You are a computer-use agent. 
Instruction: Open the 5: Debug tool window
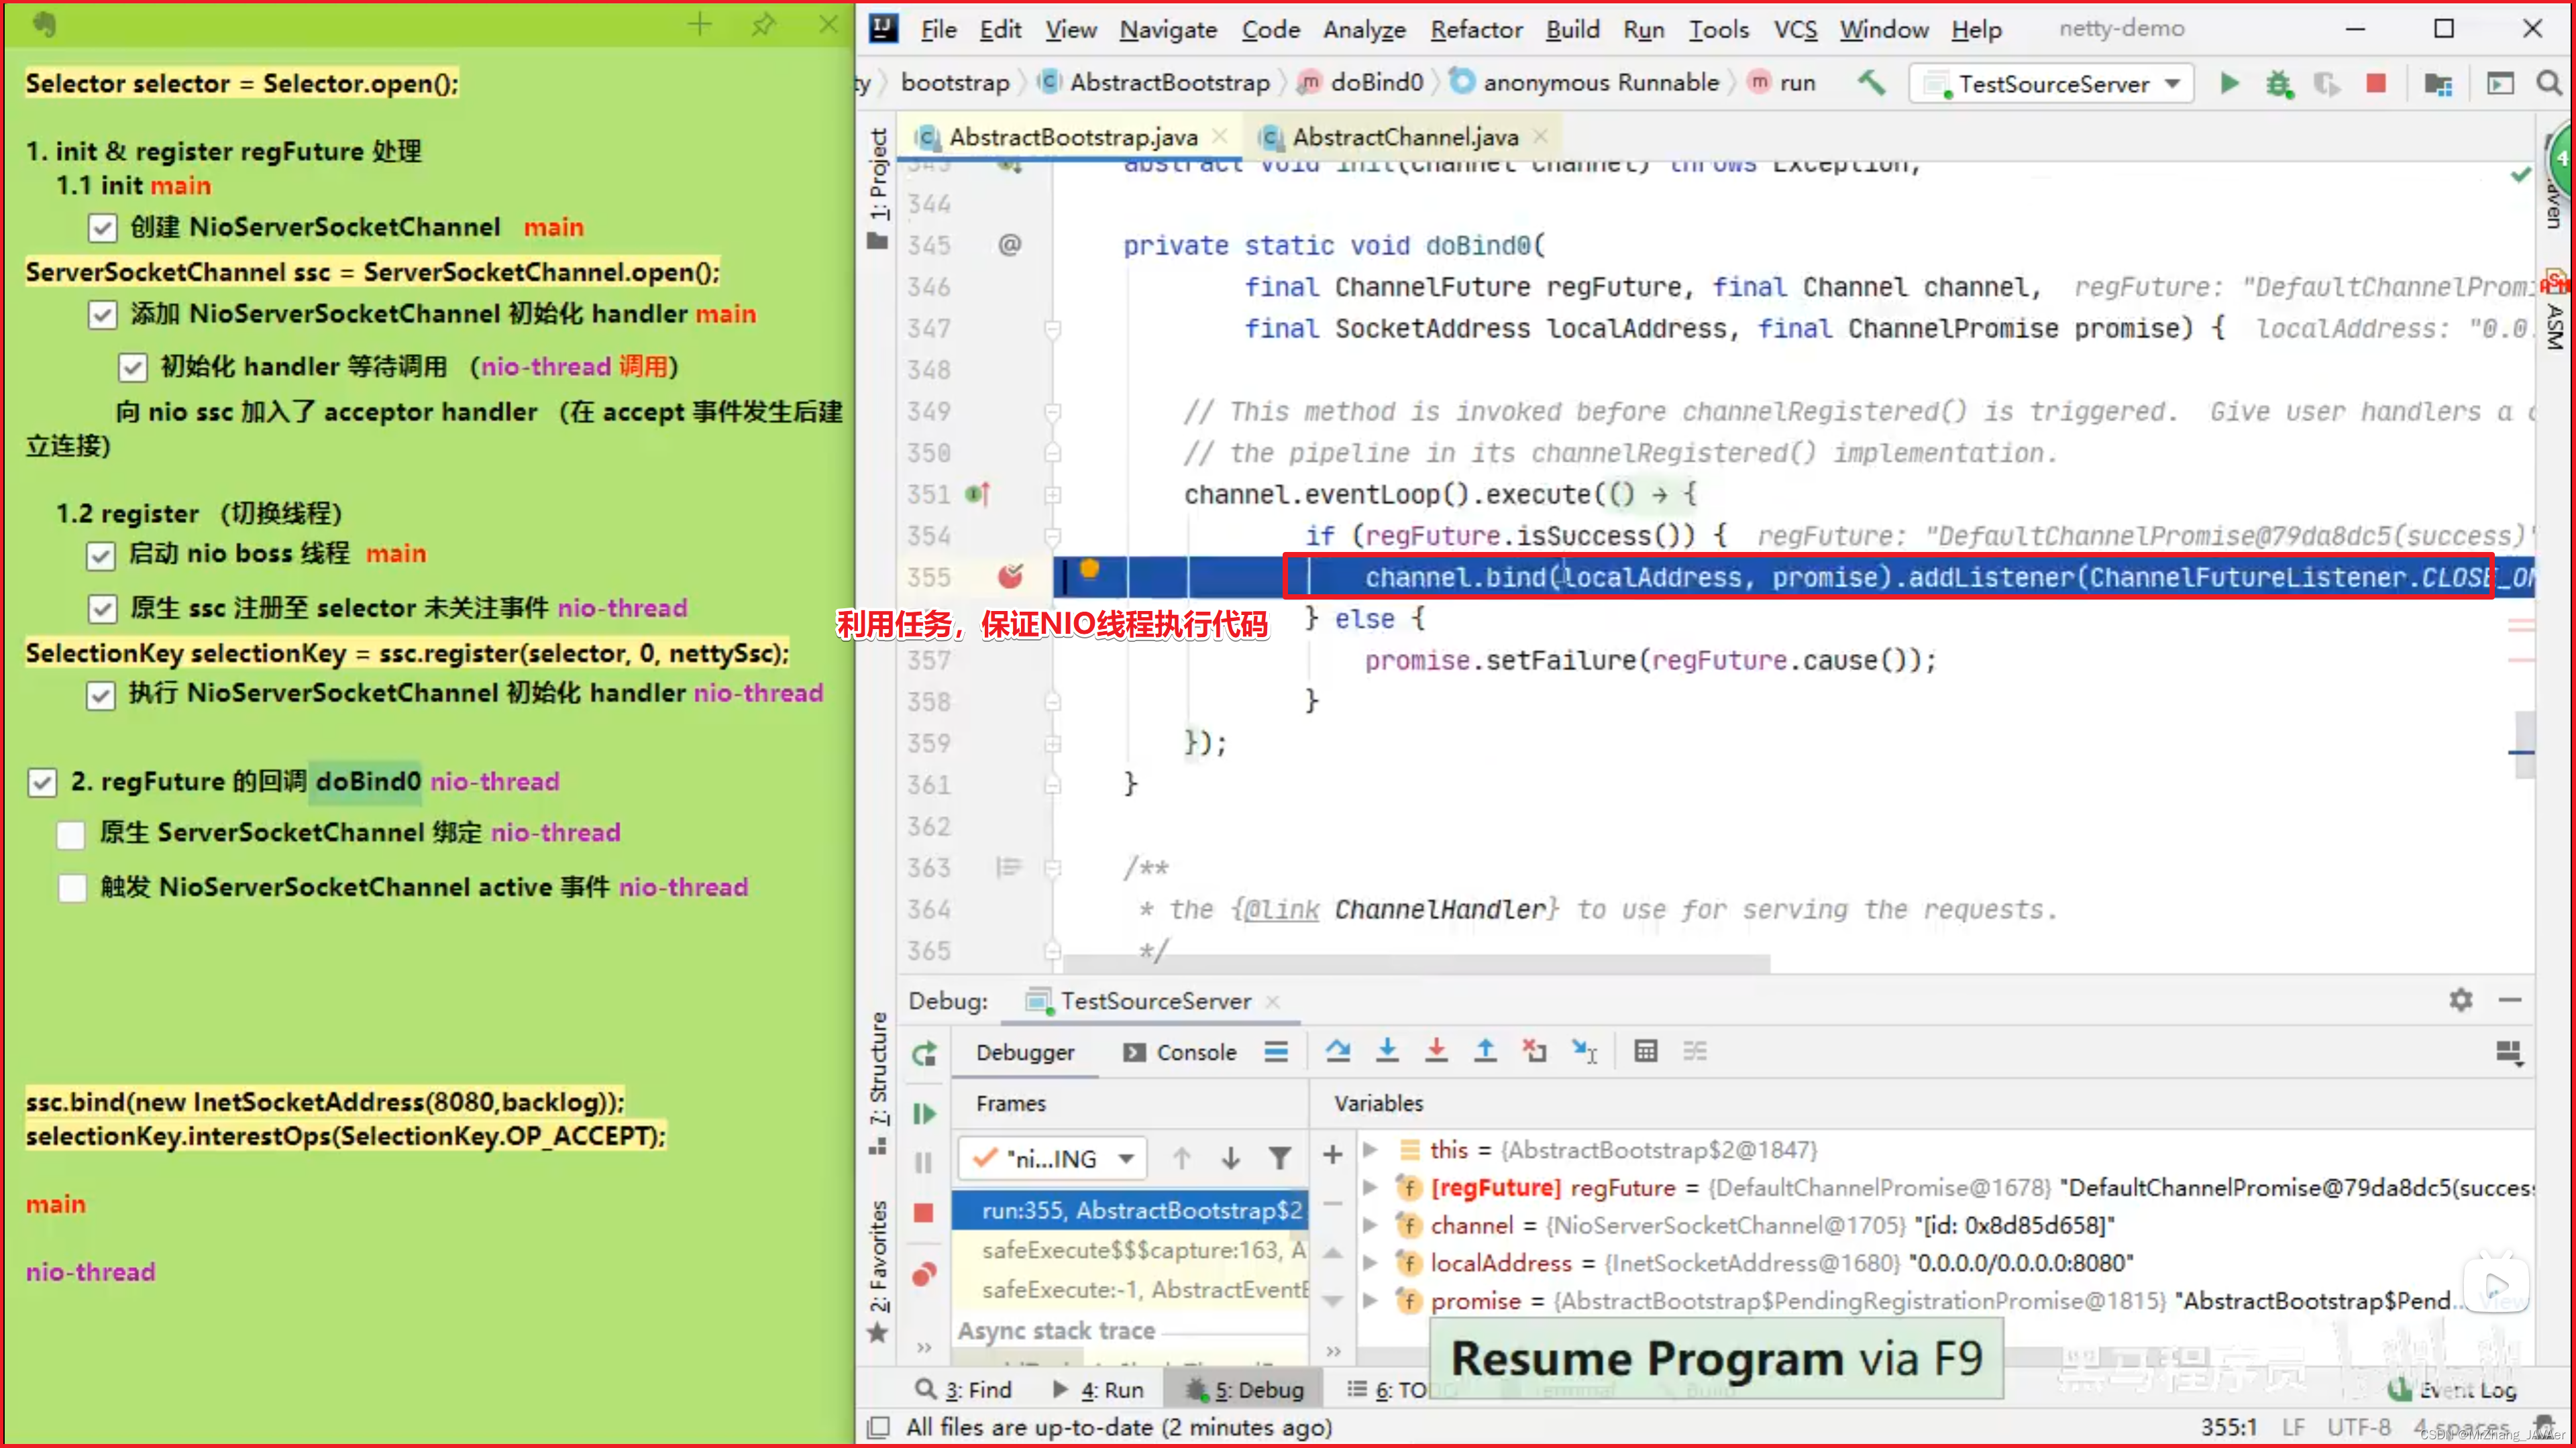click(1246, 1390)
